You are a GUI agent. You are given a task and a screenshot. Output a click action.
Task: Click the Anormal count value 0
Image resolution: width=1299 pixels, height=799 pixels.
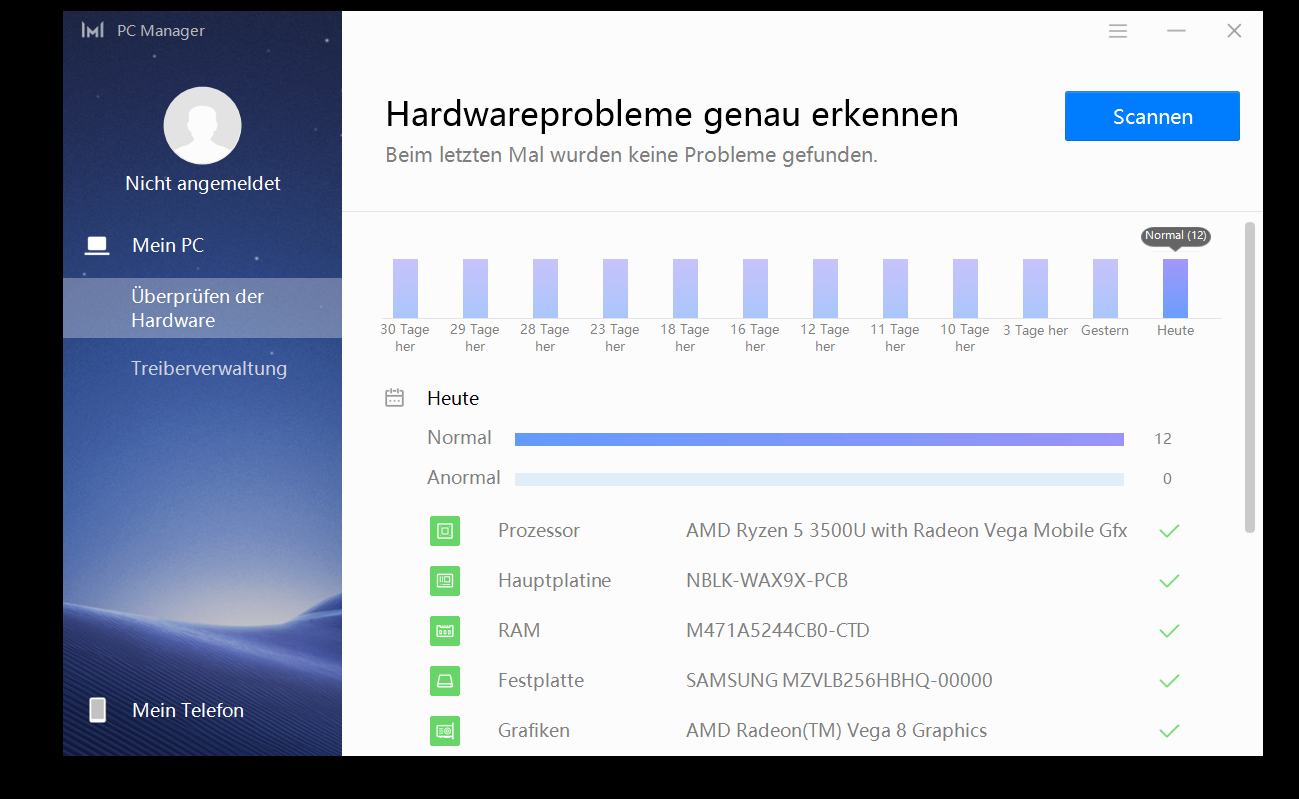click(x=1167, y=479)
